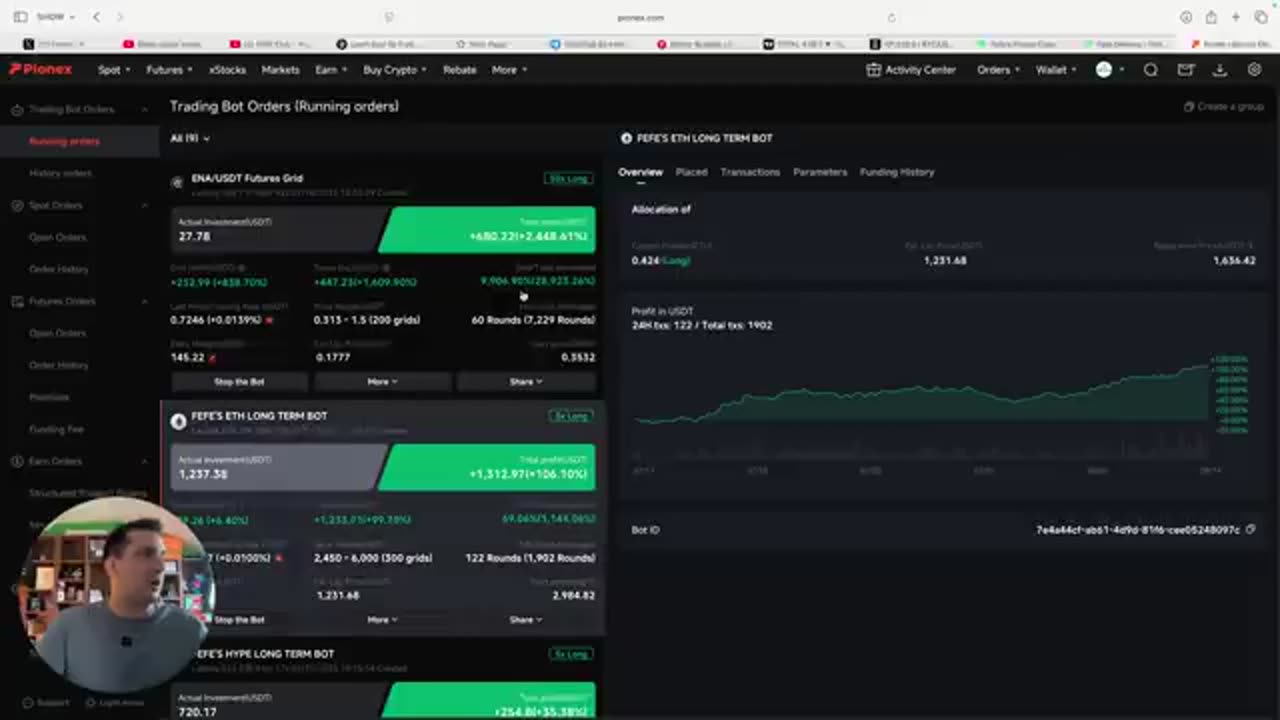Click the ENA/USDT green total profit banner

pos(487,229)
